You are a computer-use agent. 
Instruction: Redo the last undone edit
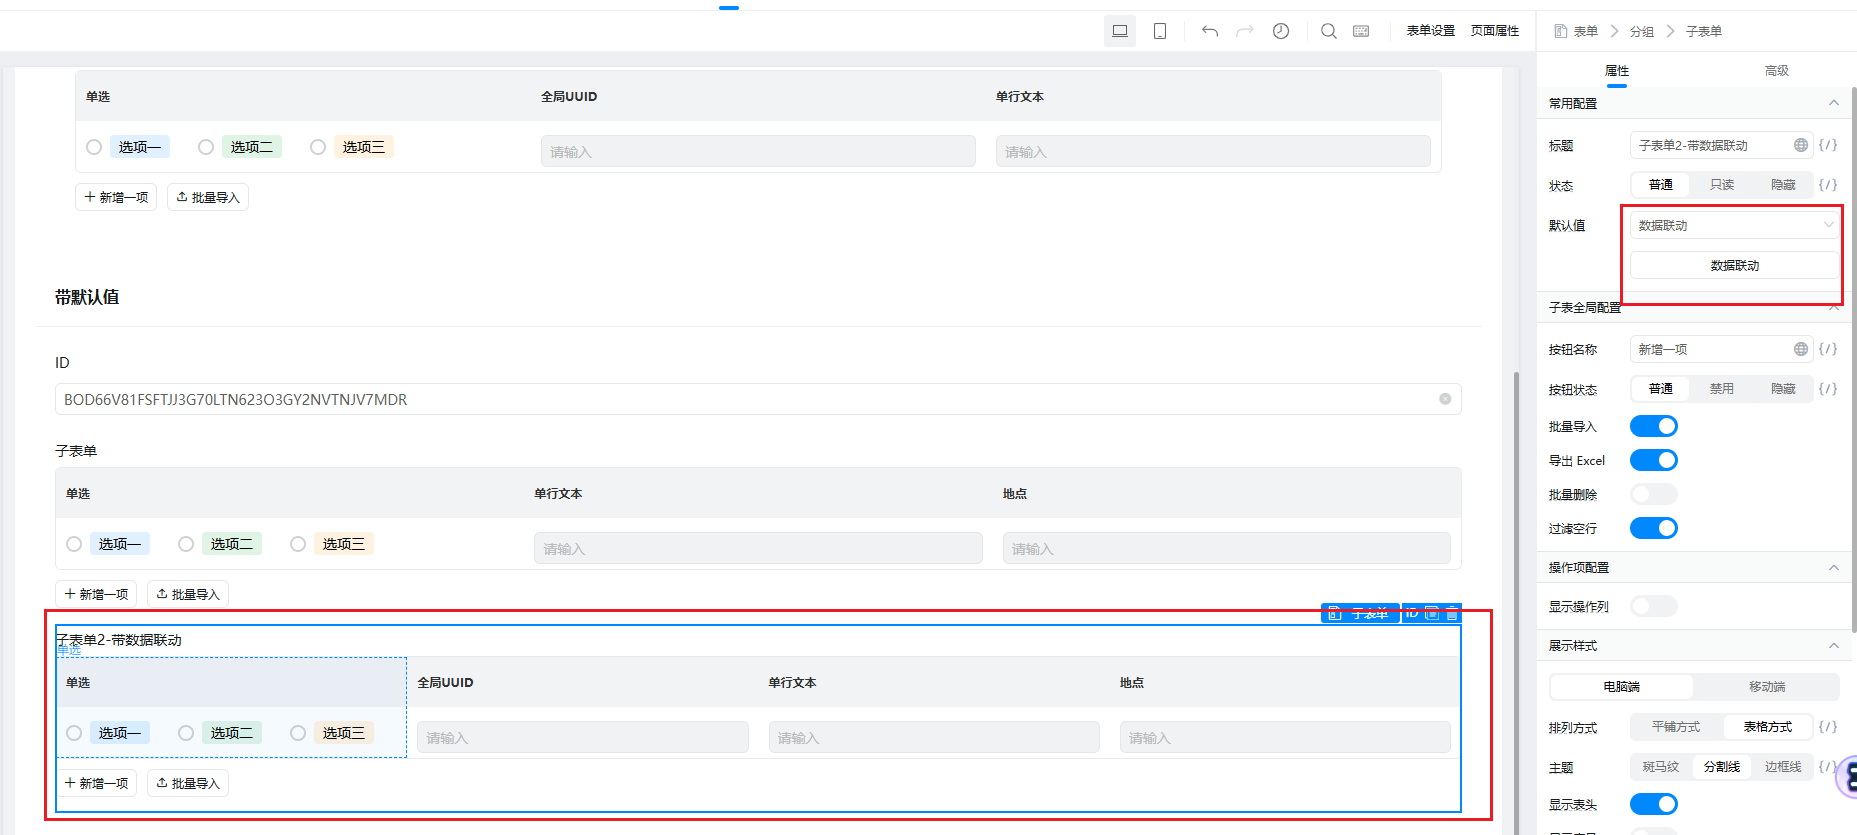coord(1245,31)
